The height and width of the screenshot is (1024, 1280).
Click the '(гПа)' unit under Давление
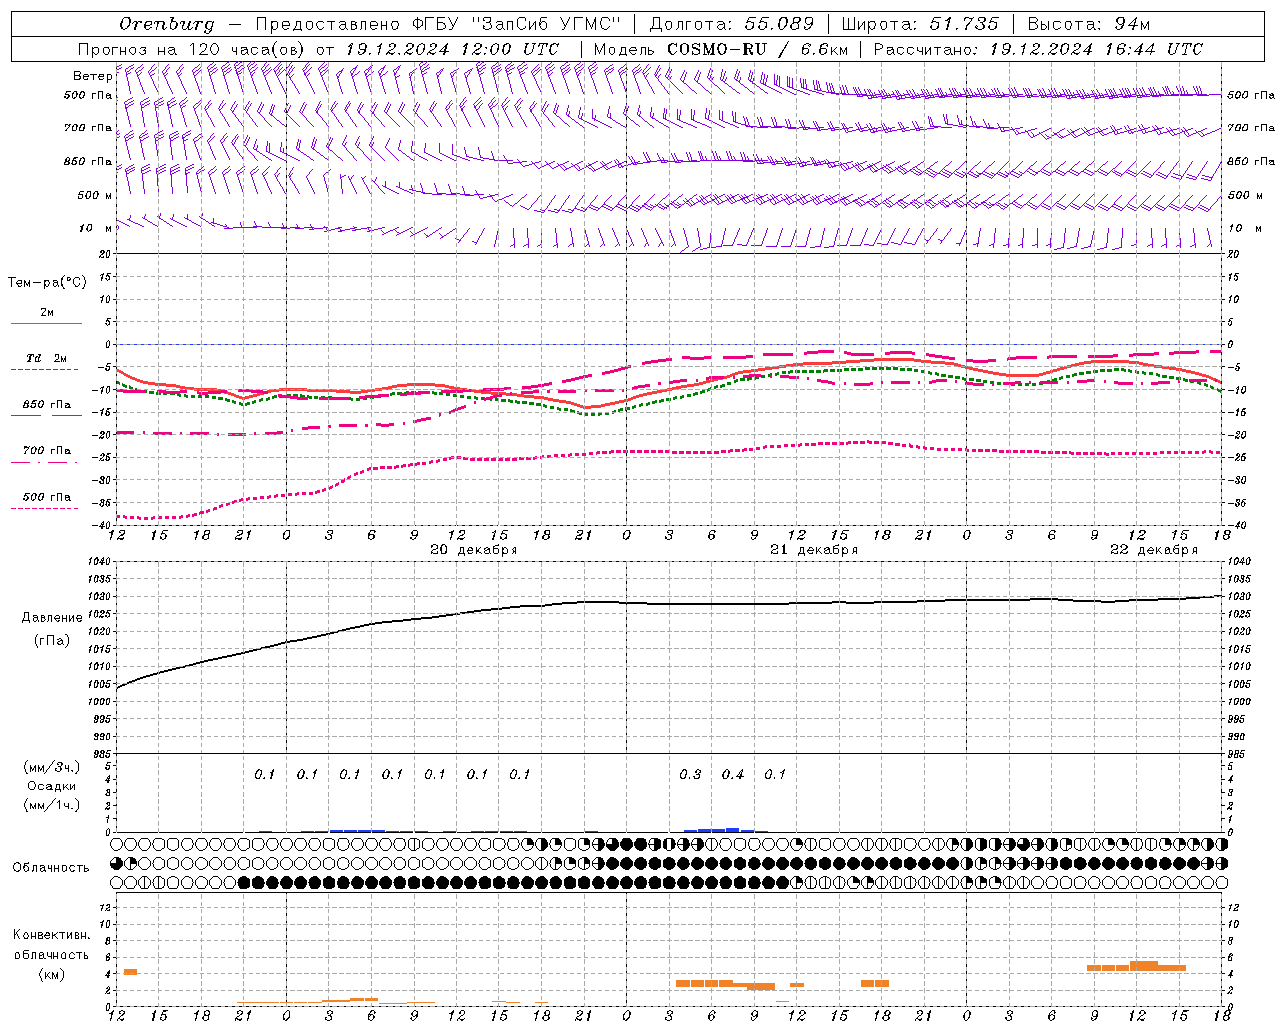pyautogui.click(x=52, y=641)
